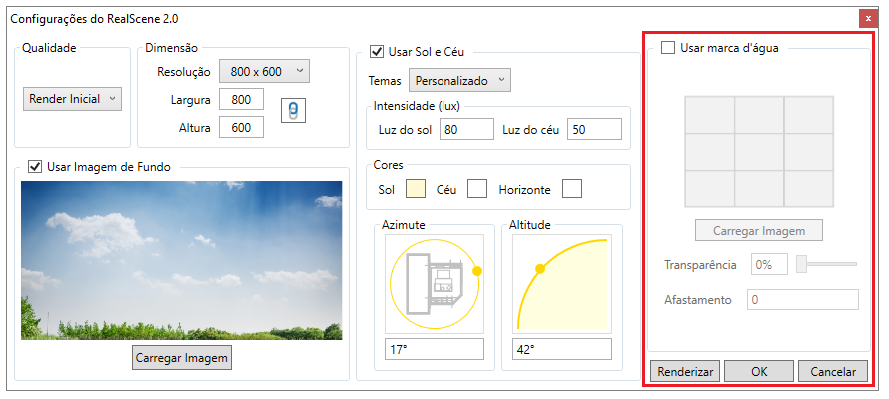The image size is (889, 399).
Task: Click Carregar Imagem under the background preview
Action: pos(182,358)
